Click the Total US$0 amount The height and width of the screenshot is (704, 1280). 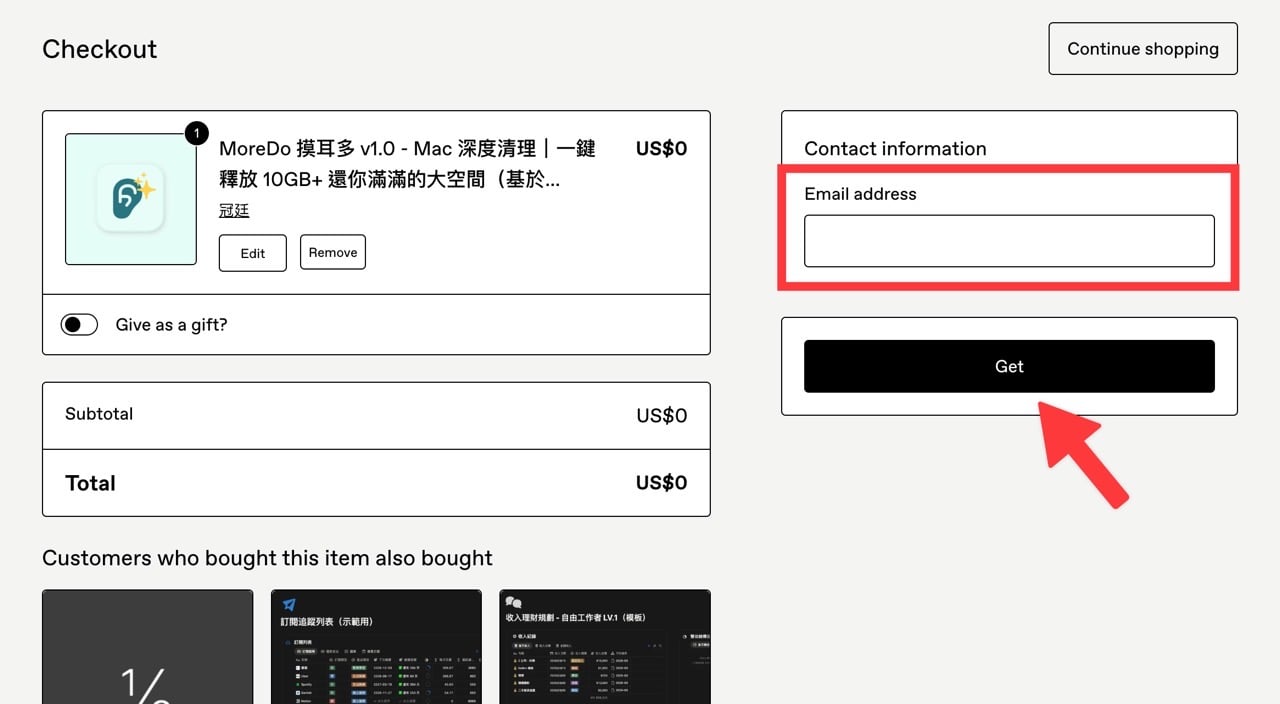pyautogui.click(x=661, y=483)
